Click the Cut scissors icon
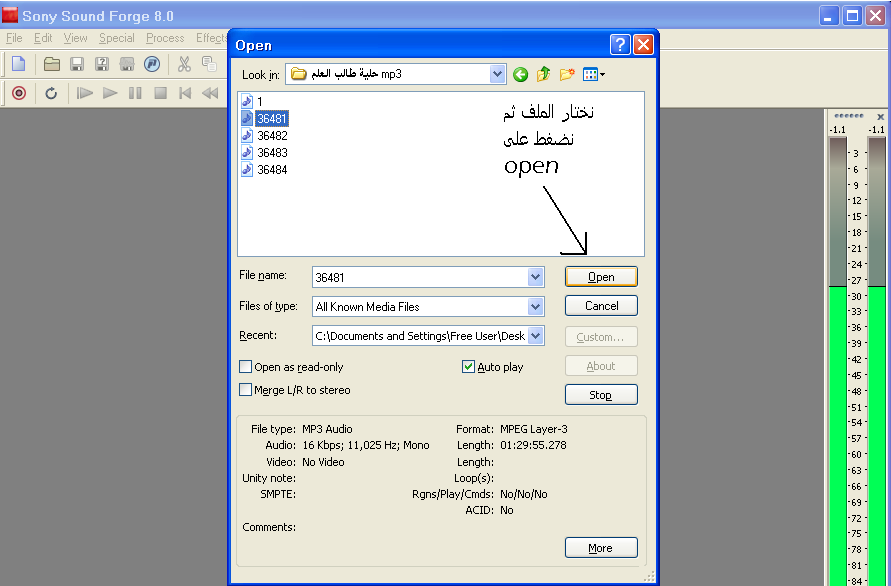This screenshot has width=891, height=586. pyautogui.click(x=184, y=64)
